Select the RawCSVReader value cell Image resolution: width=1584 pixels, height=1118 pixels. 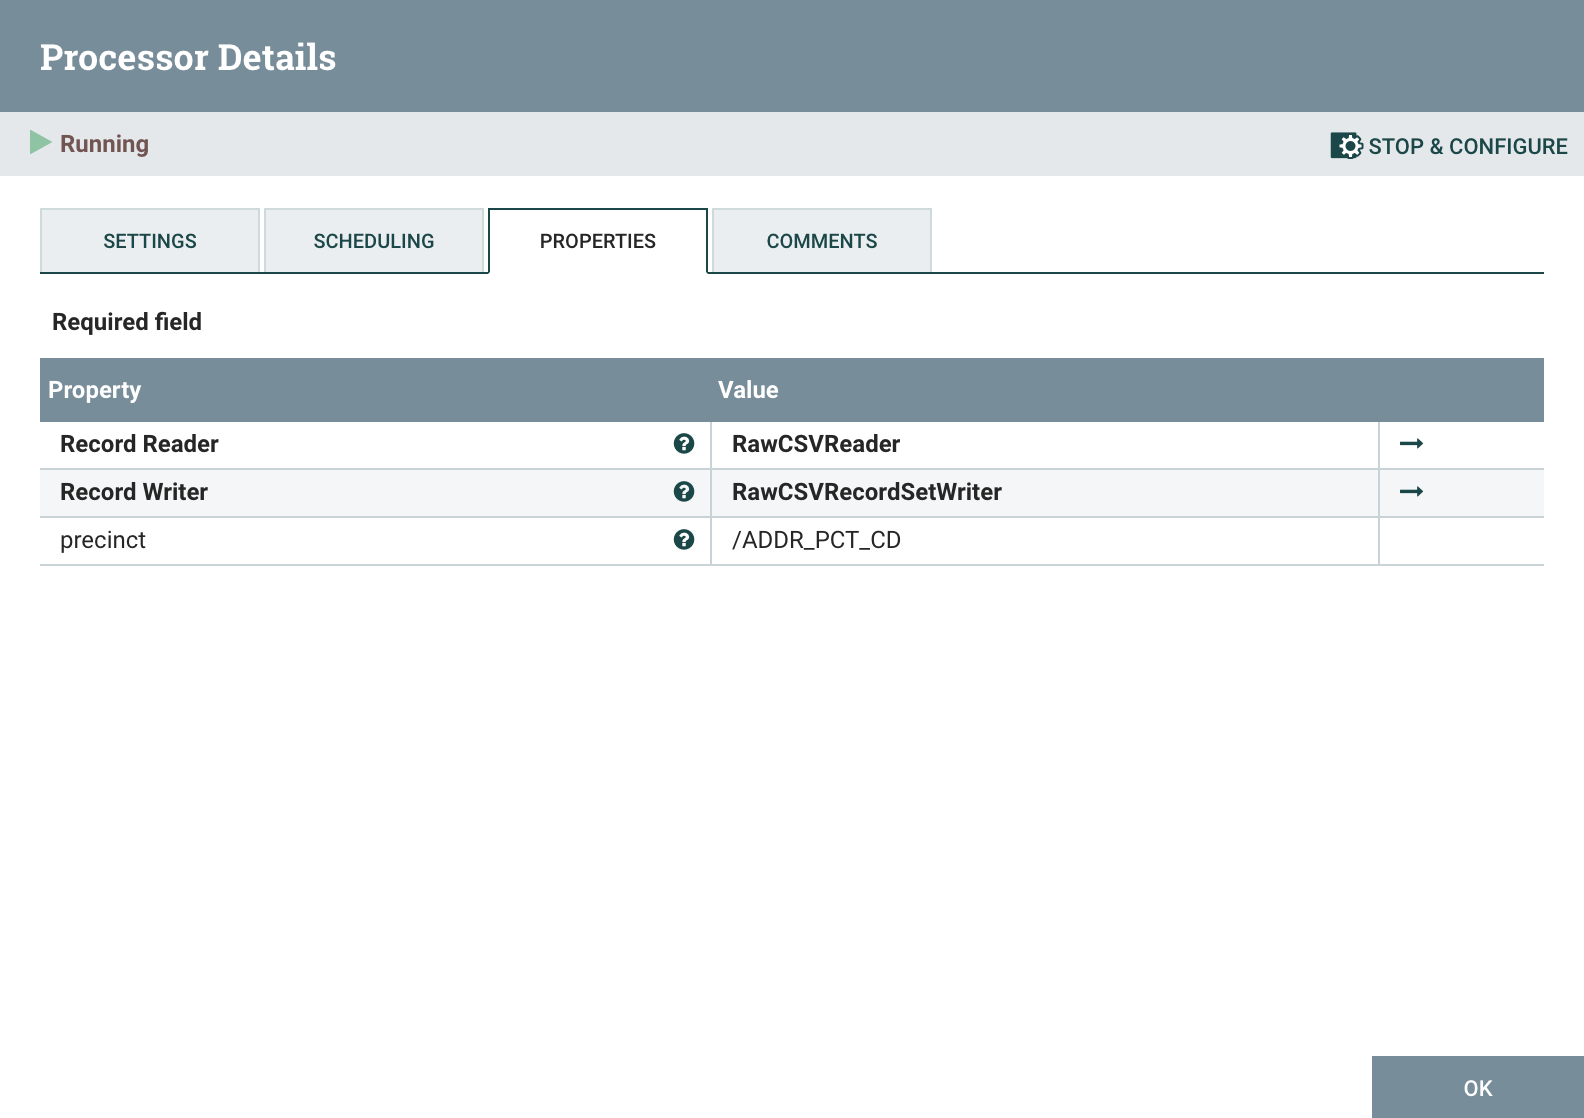[x=1045, y=445]
